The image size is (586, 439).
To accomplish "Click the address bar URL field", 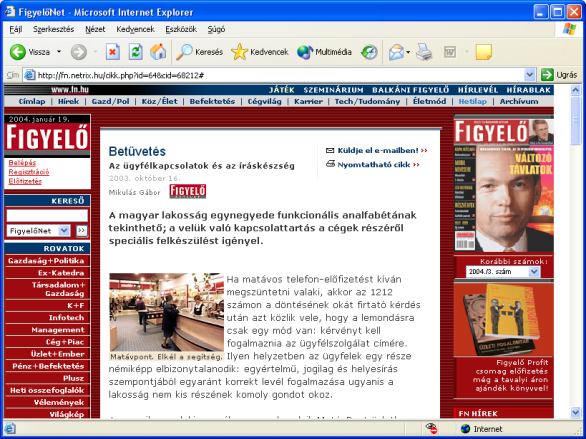I will pyautogui.click(x=279, y=75).
